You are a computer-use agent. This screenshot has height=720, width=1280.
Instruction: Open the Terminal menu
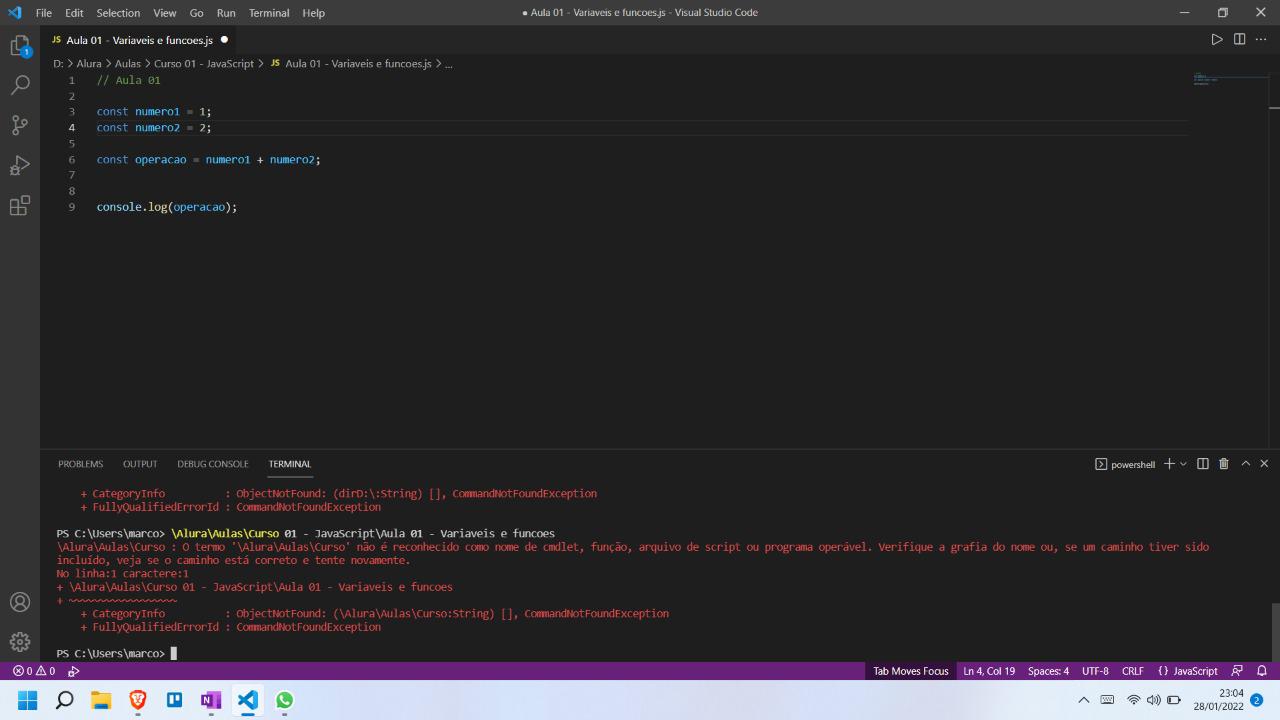tap(269, 13)
